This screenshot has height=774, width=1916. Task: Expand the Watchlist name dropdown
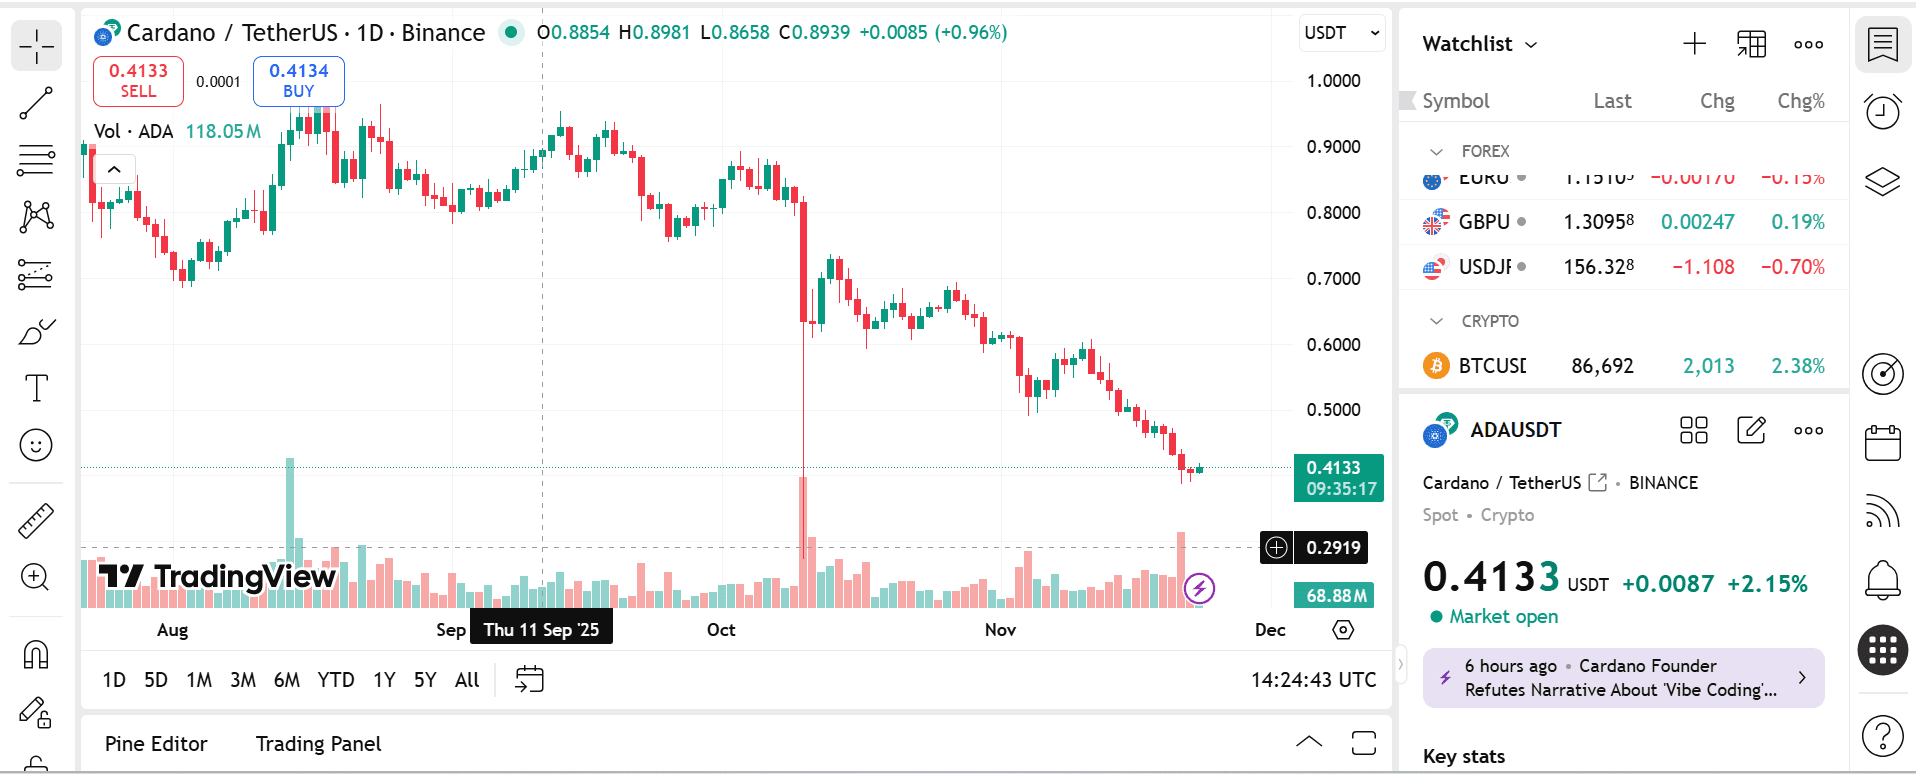tap(1479, 44)
